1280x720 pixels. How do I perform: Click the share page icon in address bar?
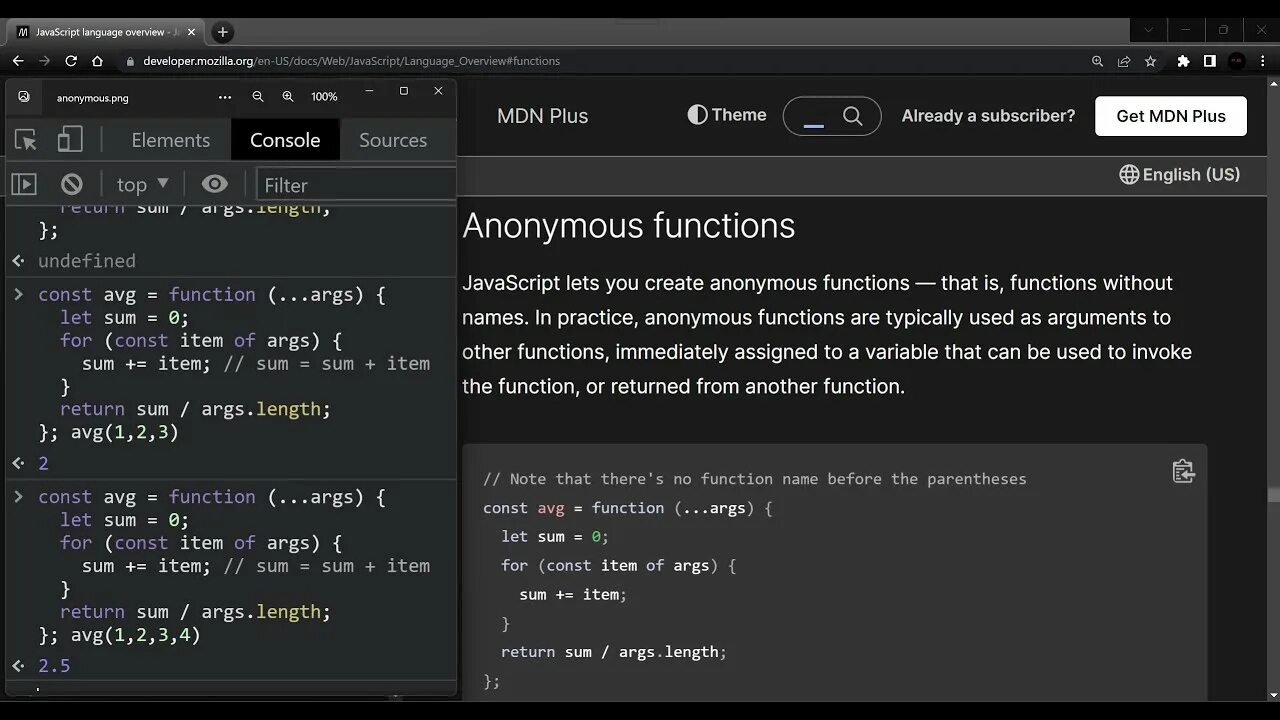[1124, 61]
